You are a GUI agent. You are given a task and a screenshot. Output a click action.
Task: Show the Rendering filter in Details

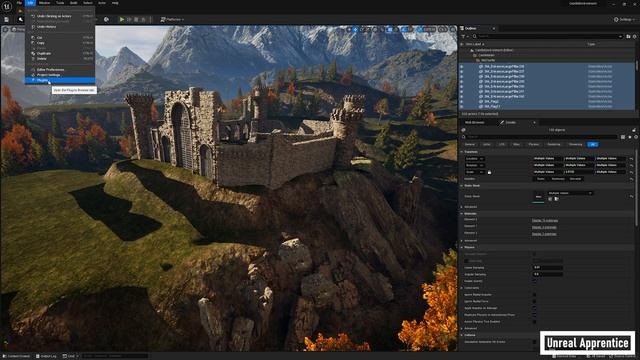554,144
